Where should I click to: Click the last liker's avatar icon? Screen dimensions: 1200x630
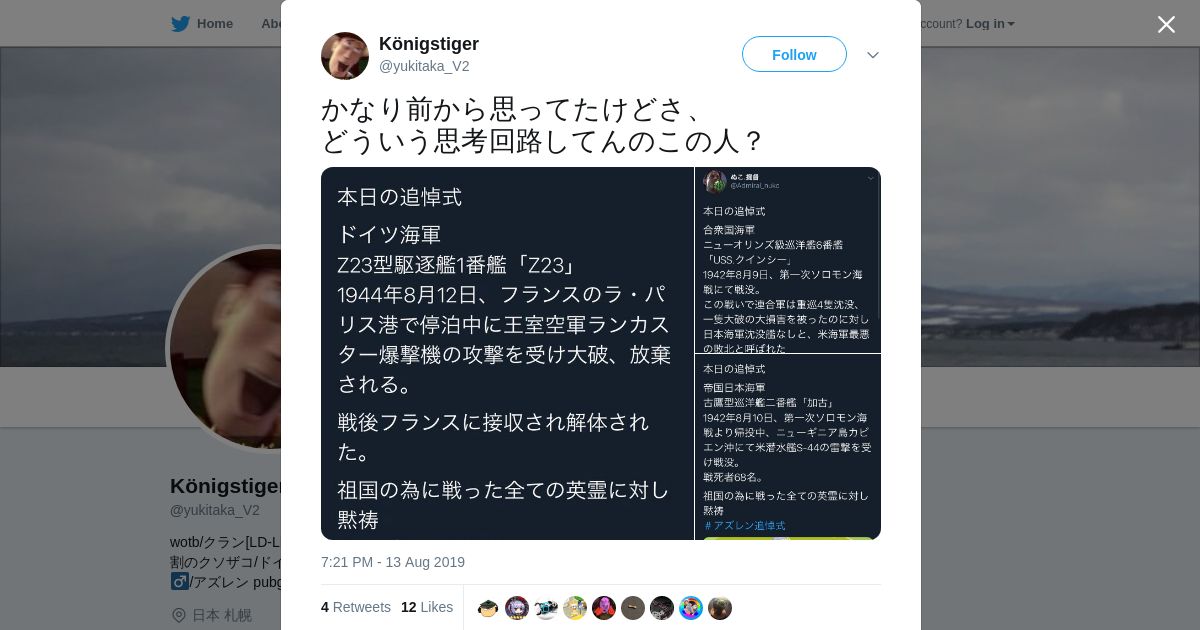(720, 608)
